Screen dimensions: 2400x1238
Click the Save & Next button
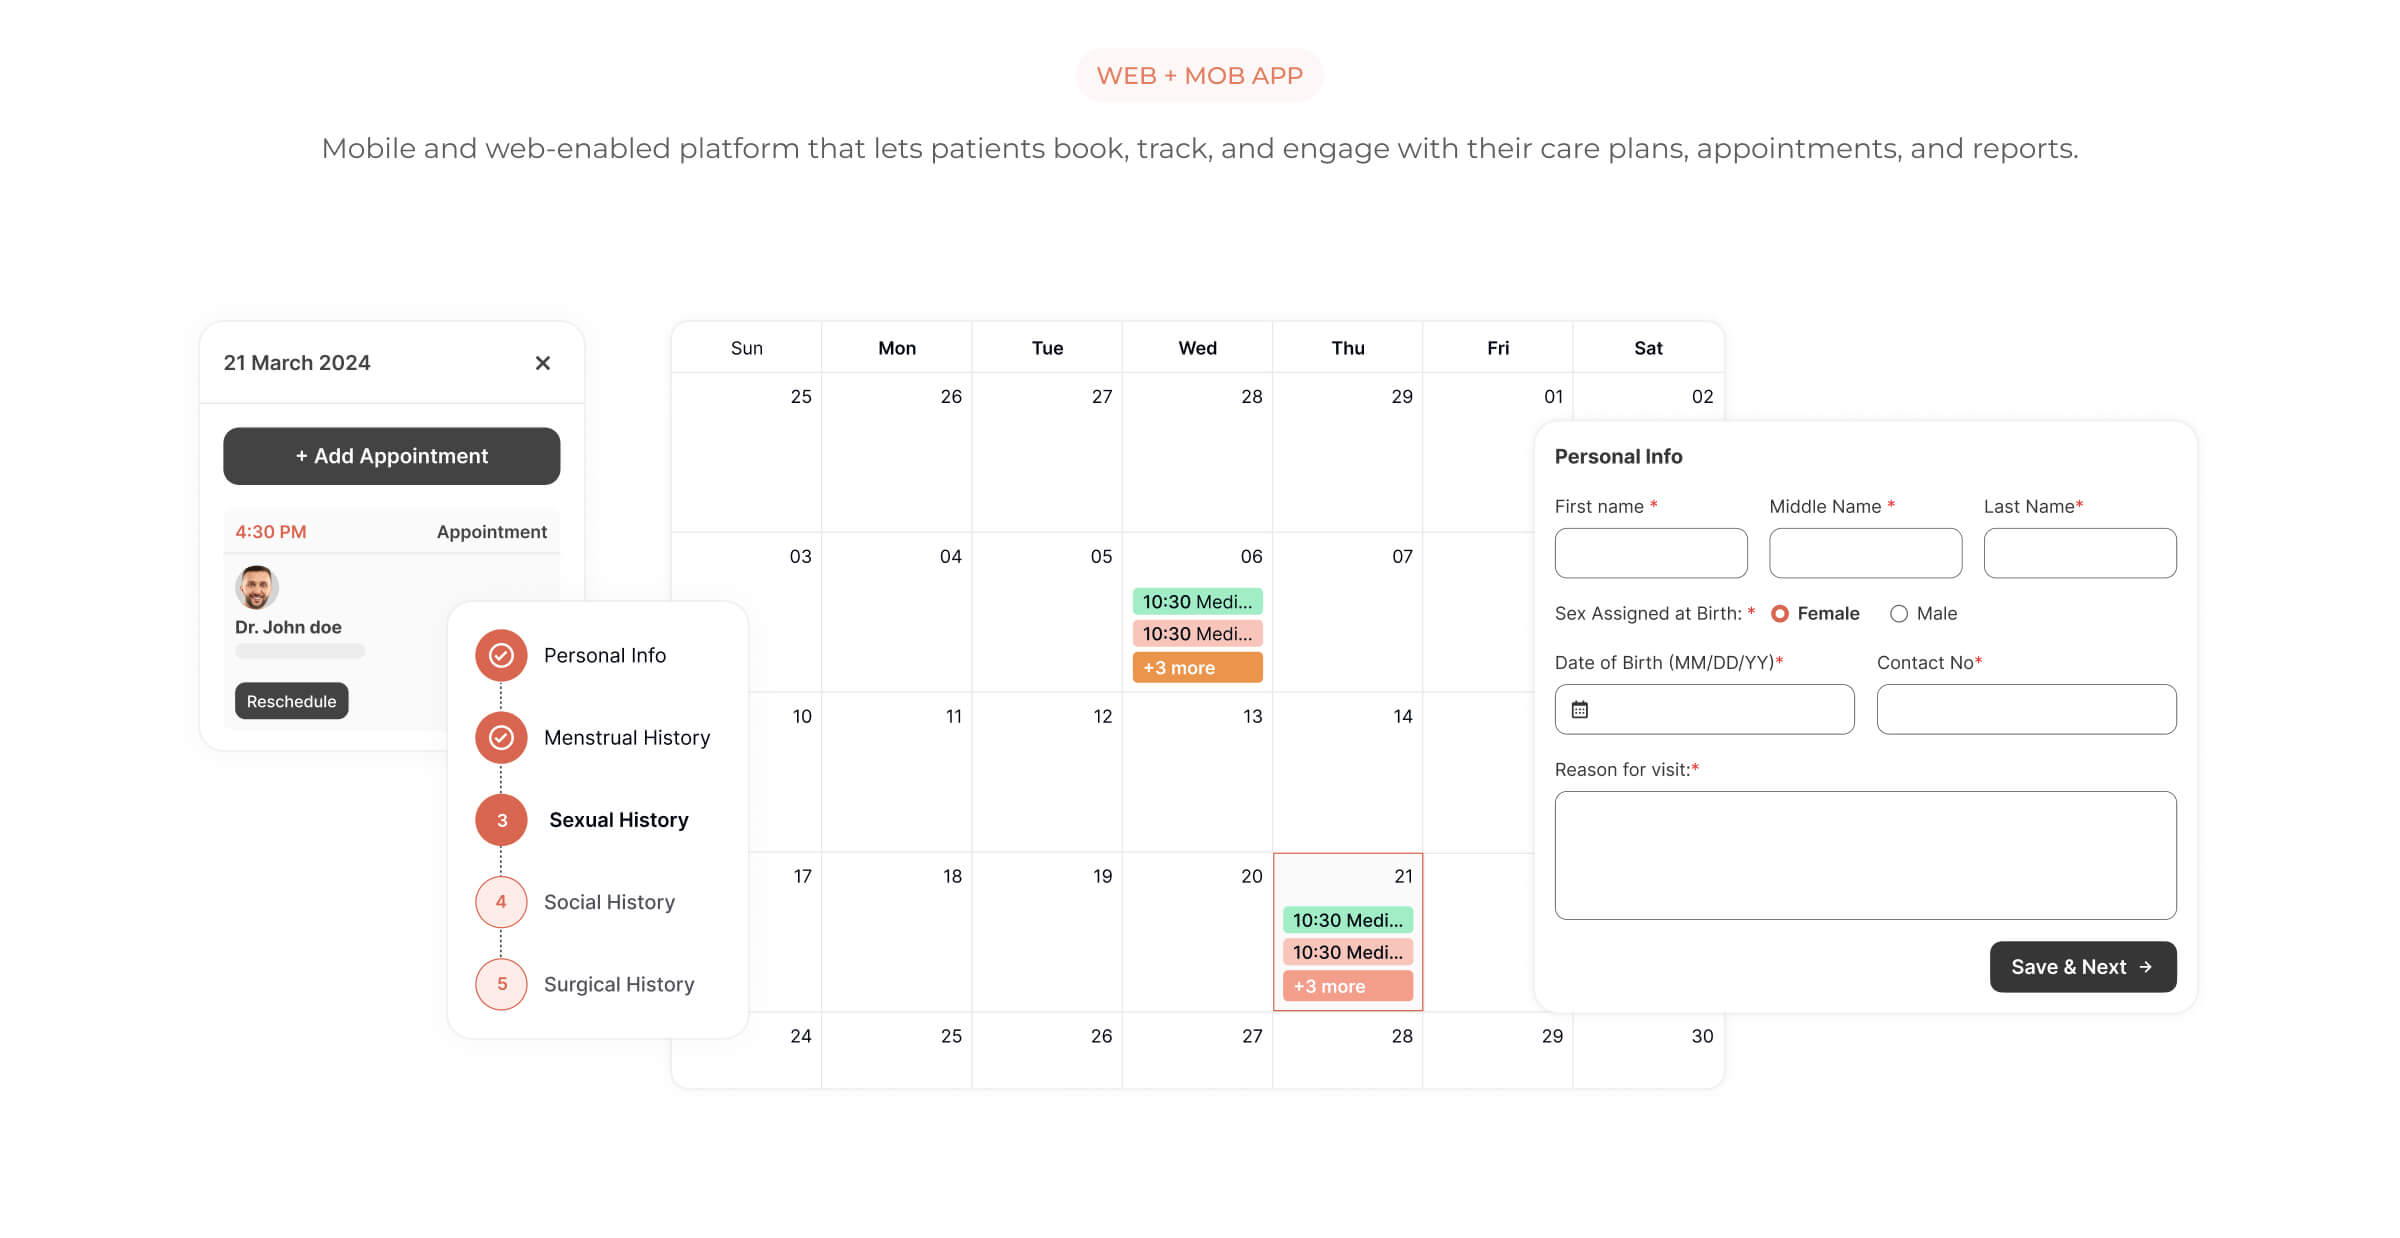2082,967
